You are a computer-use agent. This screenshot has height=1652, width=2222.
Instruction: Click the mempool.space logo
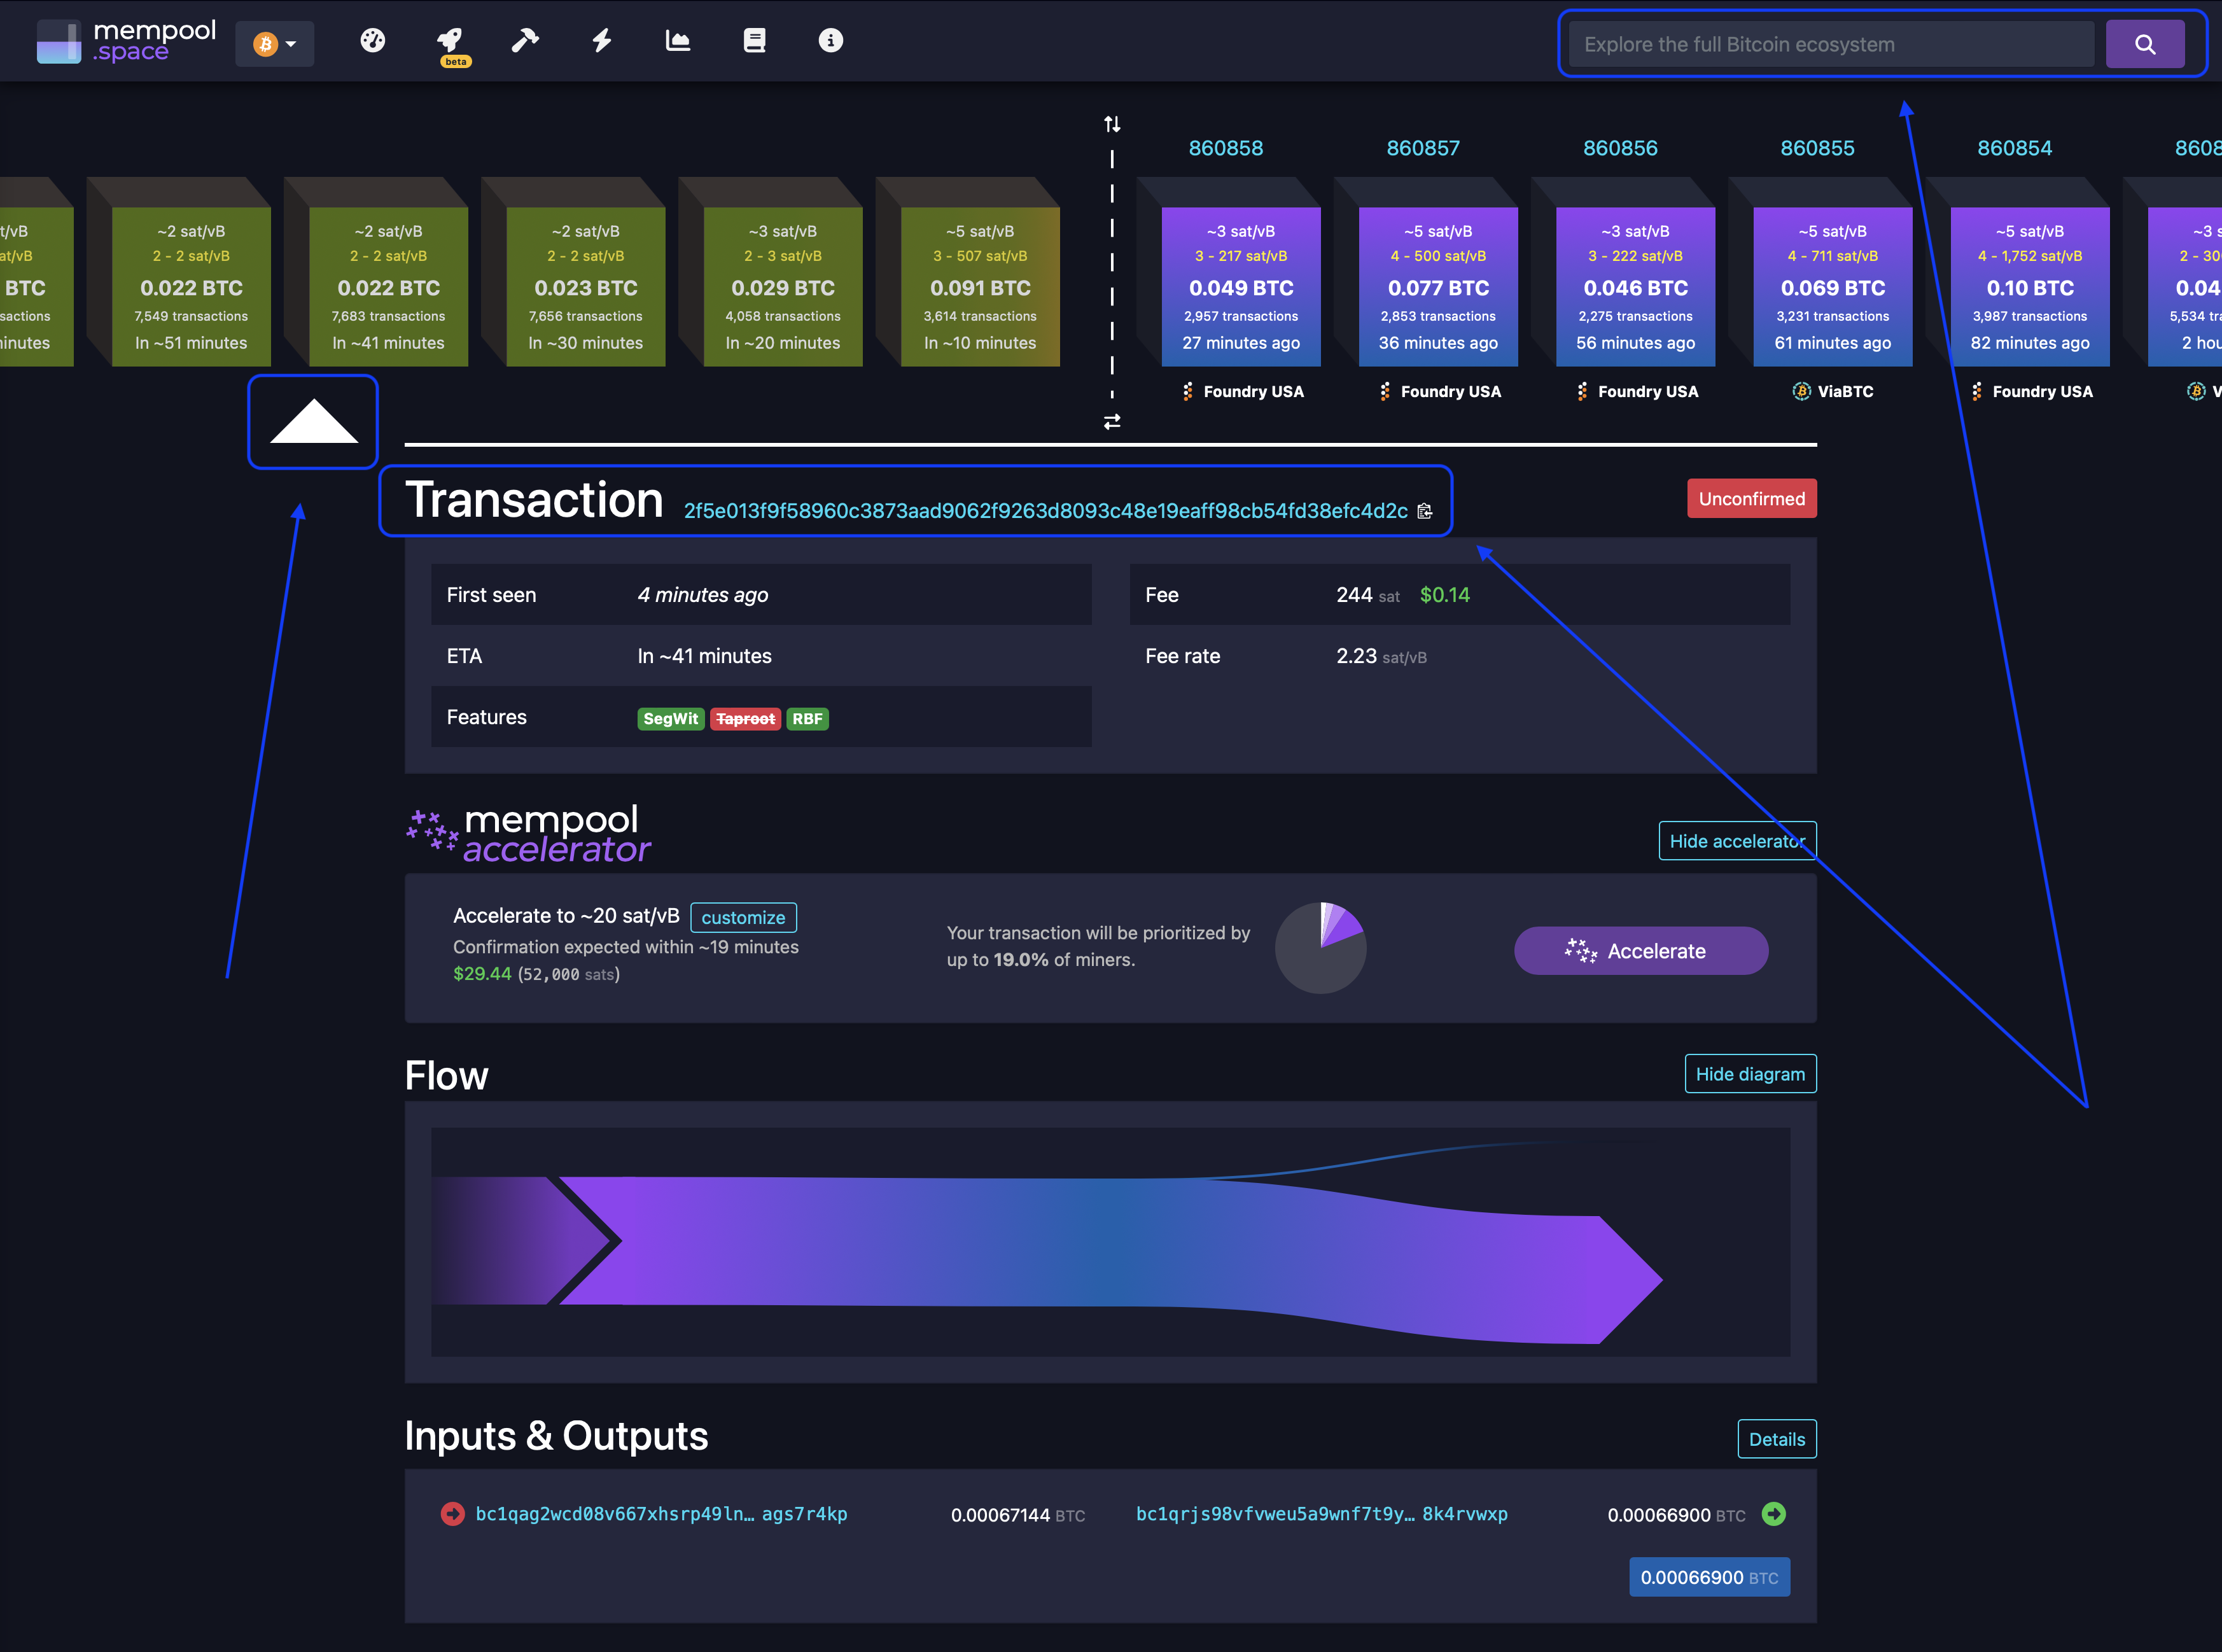(x=125, y=41)
